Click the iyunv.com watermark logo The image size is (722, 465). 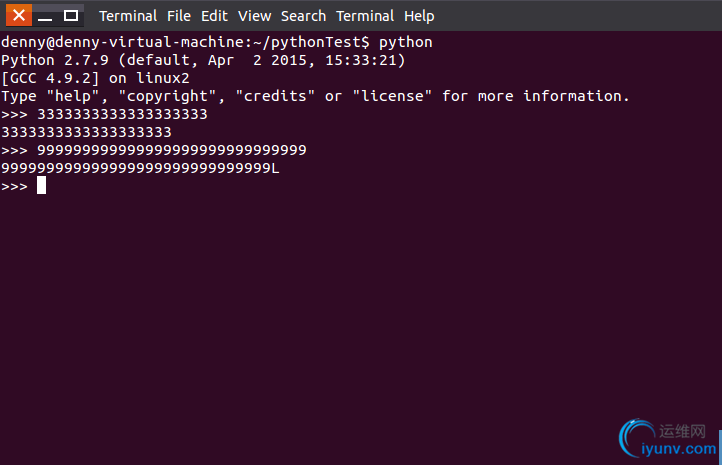[x=635, y=436]
